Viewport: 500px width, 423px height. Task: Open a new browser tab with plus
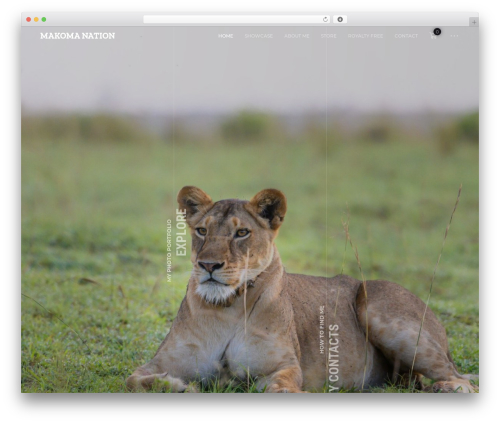[474, 22]
